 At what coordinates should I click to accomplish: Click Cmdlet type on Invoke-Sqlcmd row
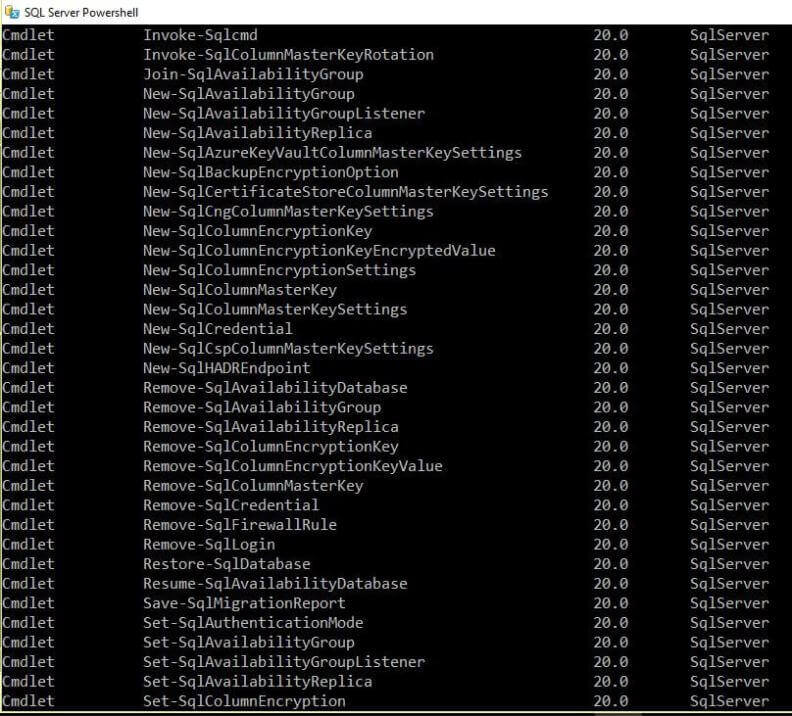click(x=28, y=35)
